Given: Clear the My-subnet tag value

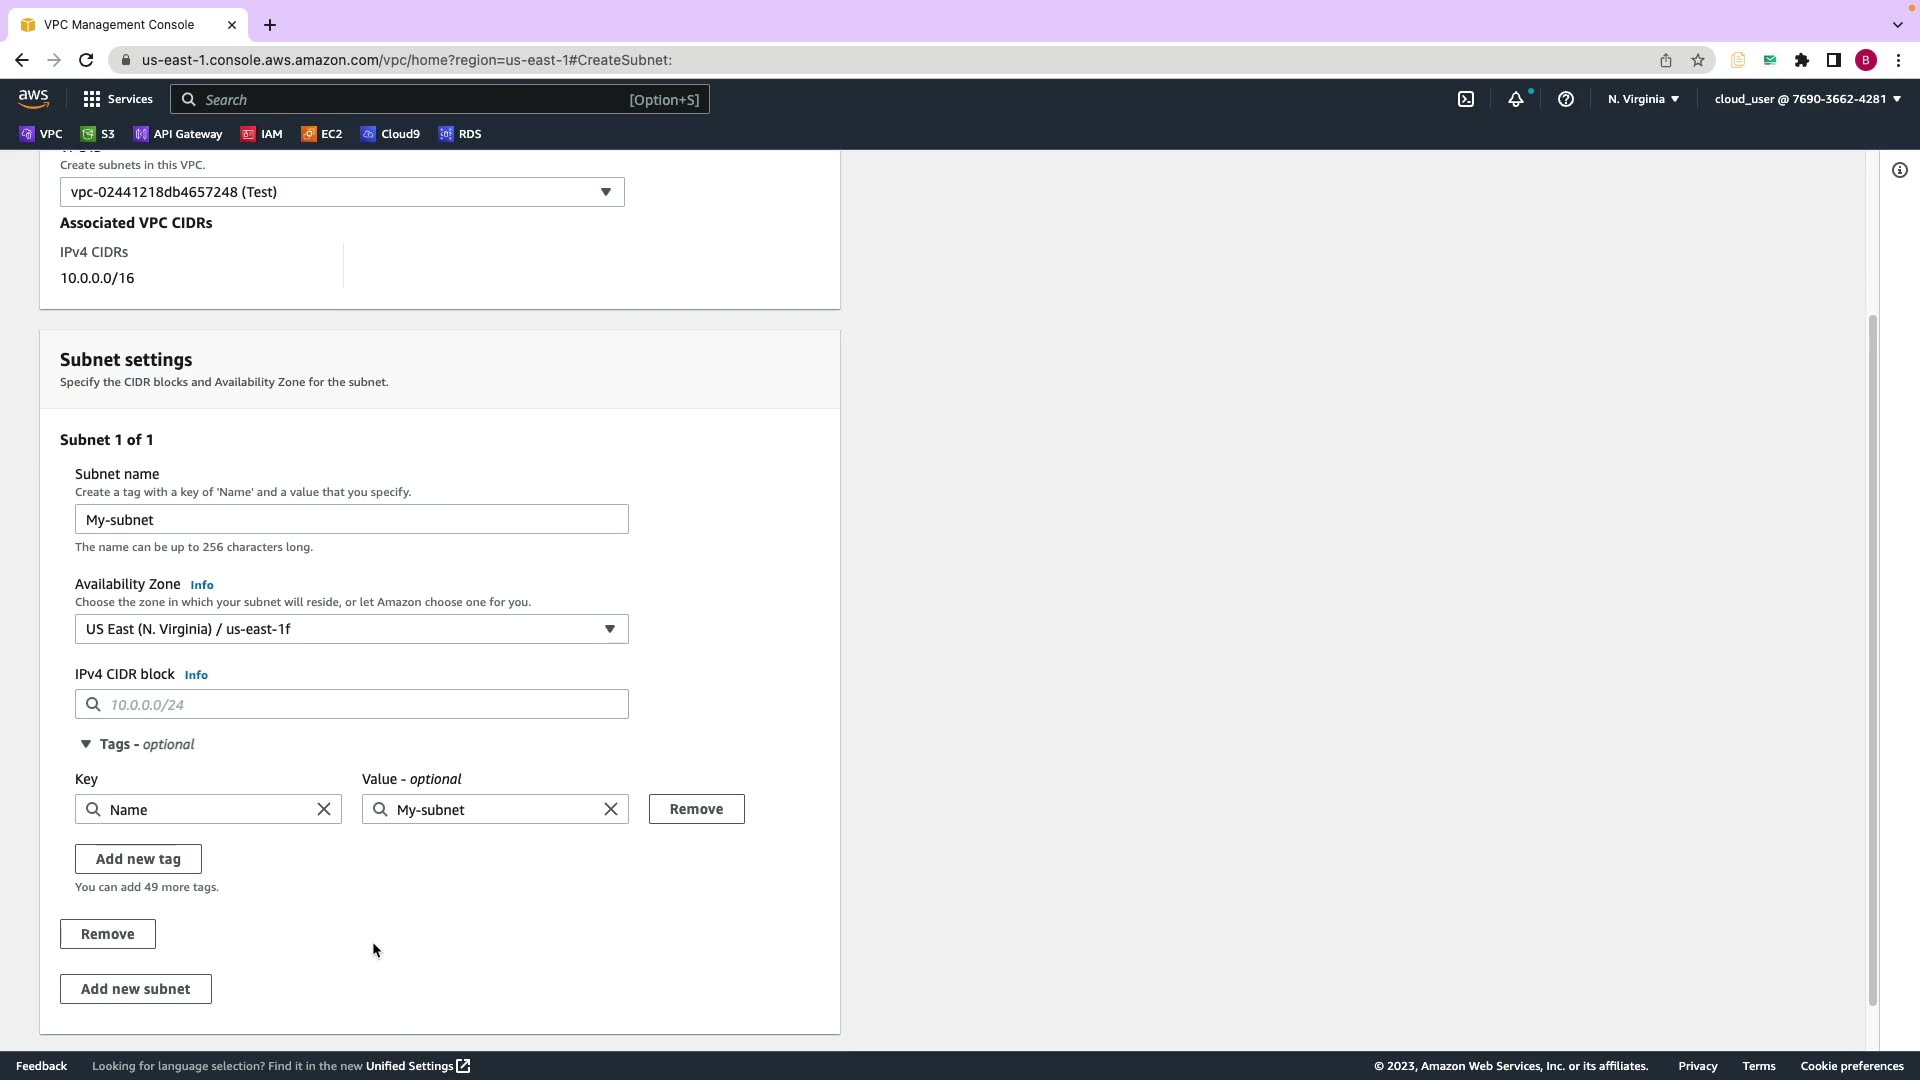Looking at the screenshot, I should click(x=611, y=809).
